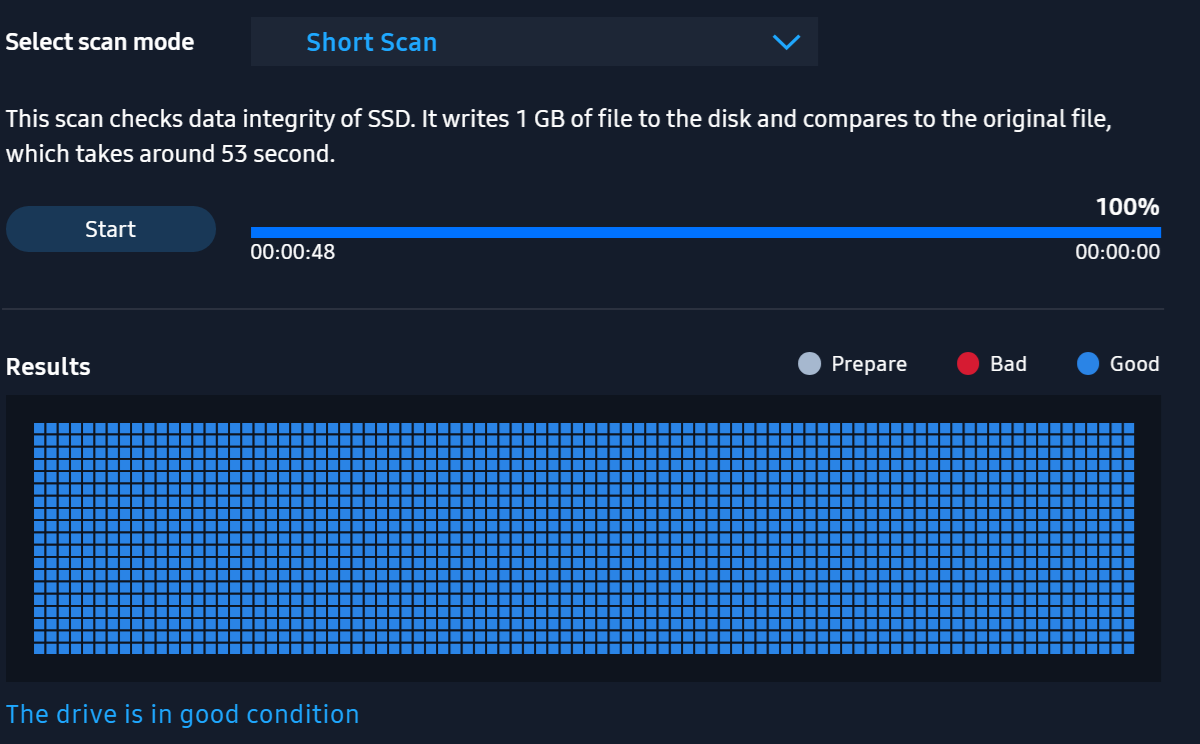Open the Short Scan mode dropdown

[533, 42]
